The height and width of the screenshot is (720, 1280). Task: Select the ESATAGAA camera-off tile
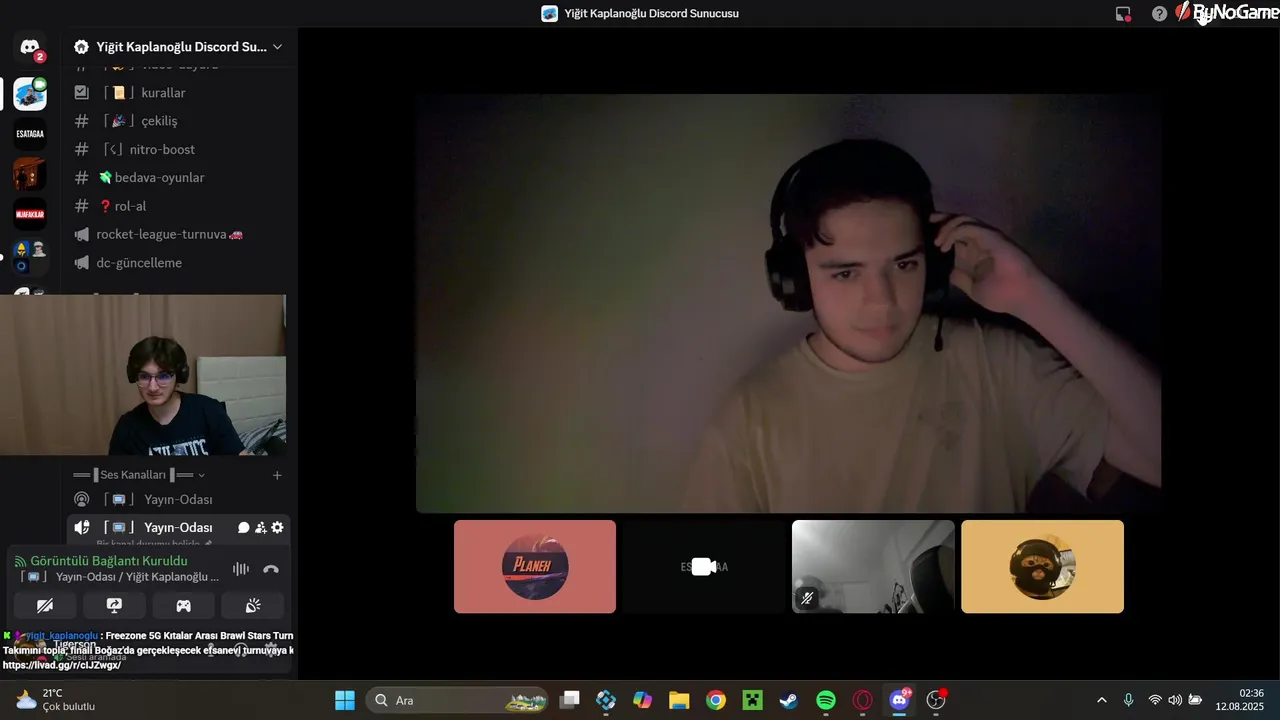pos(704,567)
